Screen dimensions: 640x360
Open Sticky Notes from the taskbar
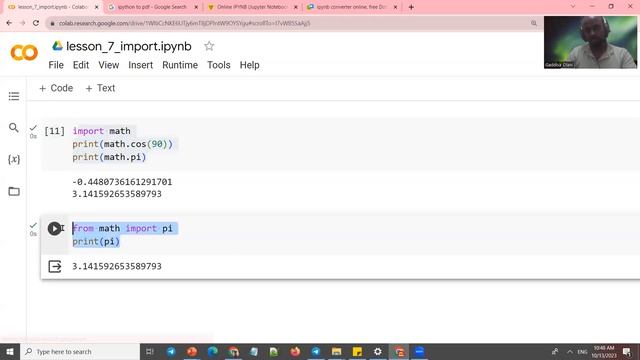357,351
